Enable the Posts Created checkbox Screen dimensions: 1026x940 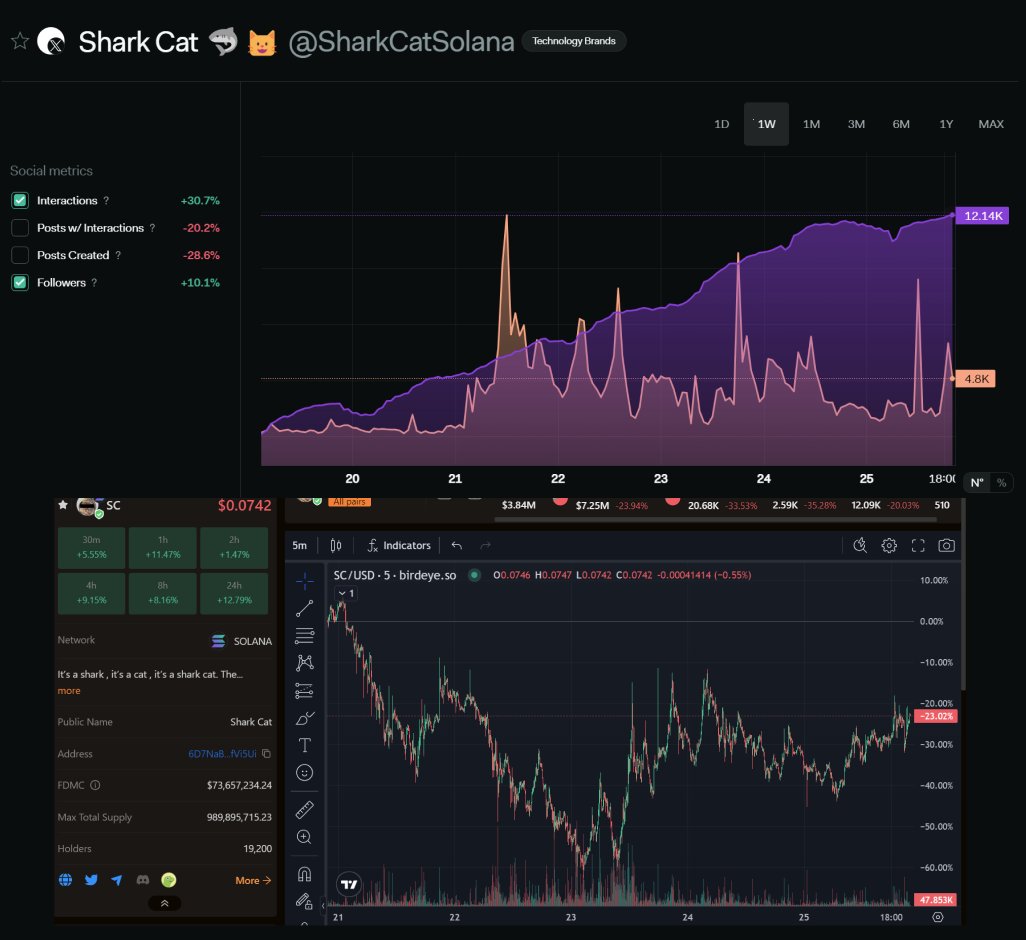[20, 255]
